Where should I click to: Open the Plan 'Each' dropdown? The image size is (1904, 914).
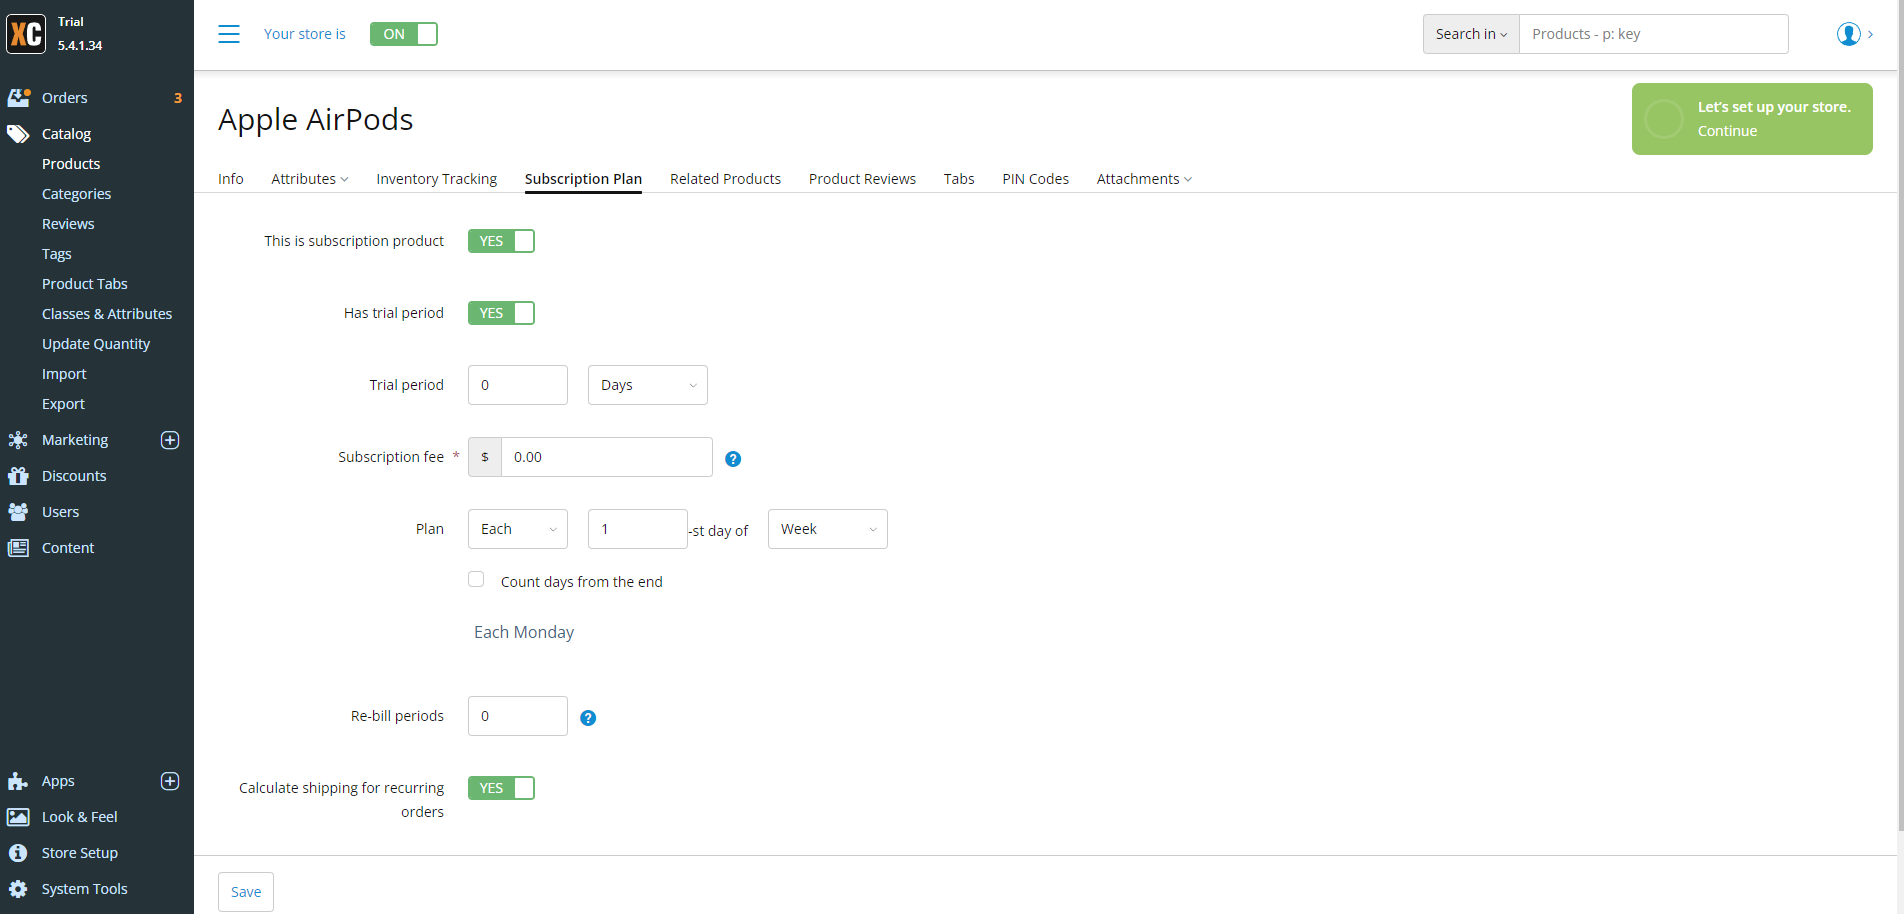pyautogui.click(x=517, y=529)
